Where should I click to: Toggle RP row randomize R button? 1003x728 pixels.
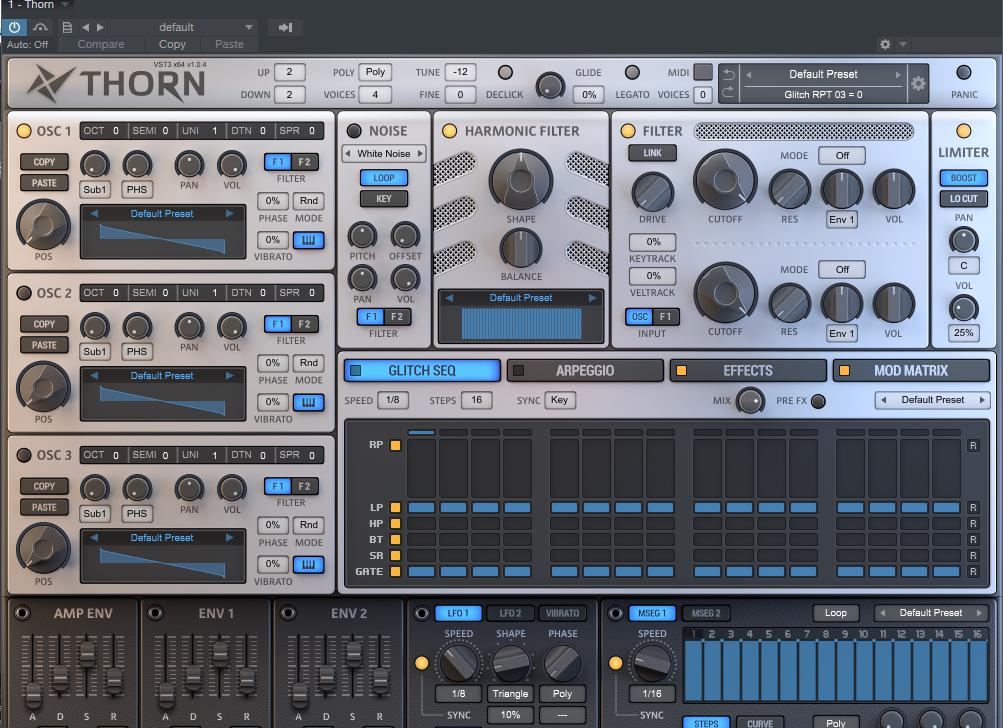973,446
